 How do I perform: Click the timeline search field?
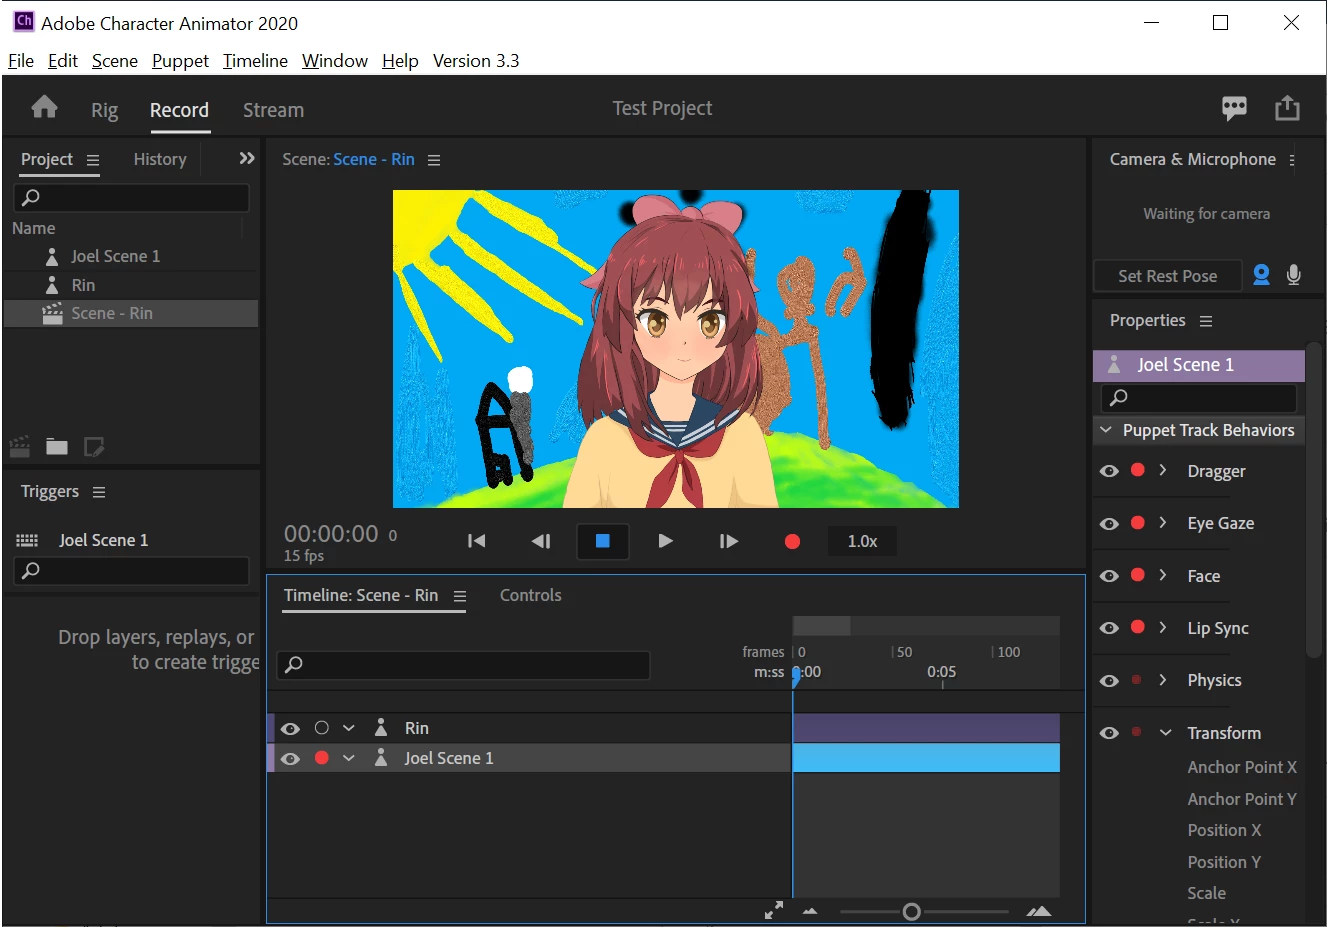[464, 665]
